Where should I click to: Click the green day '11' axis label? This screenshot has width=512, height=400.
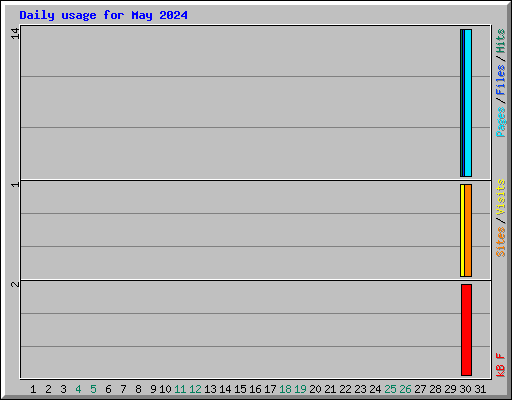coord(180,389)
